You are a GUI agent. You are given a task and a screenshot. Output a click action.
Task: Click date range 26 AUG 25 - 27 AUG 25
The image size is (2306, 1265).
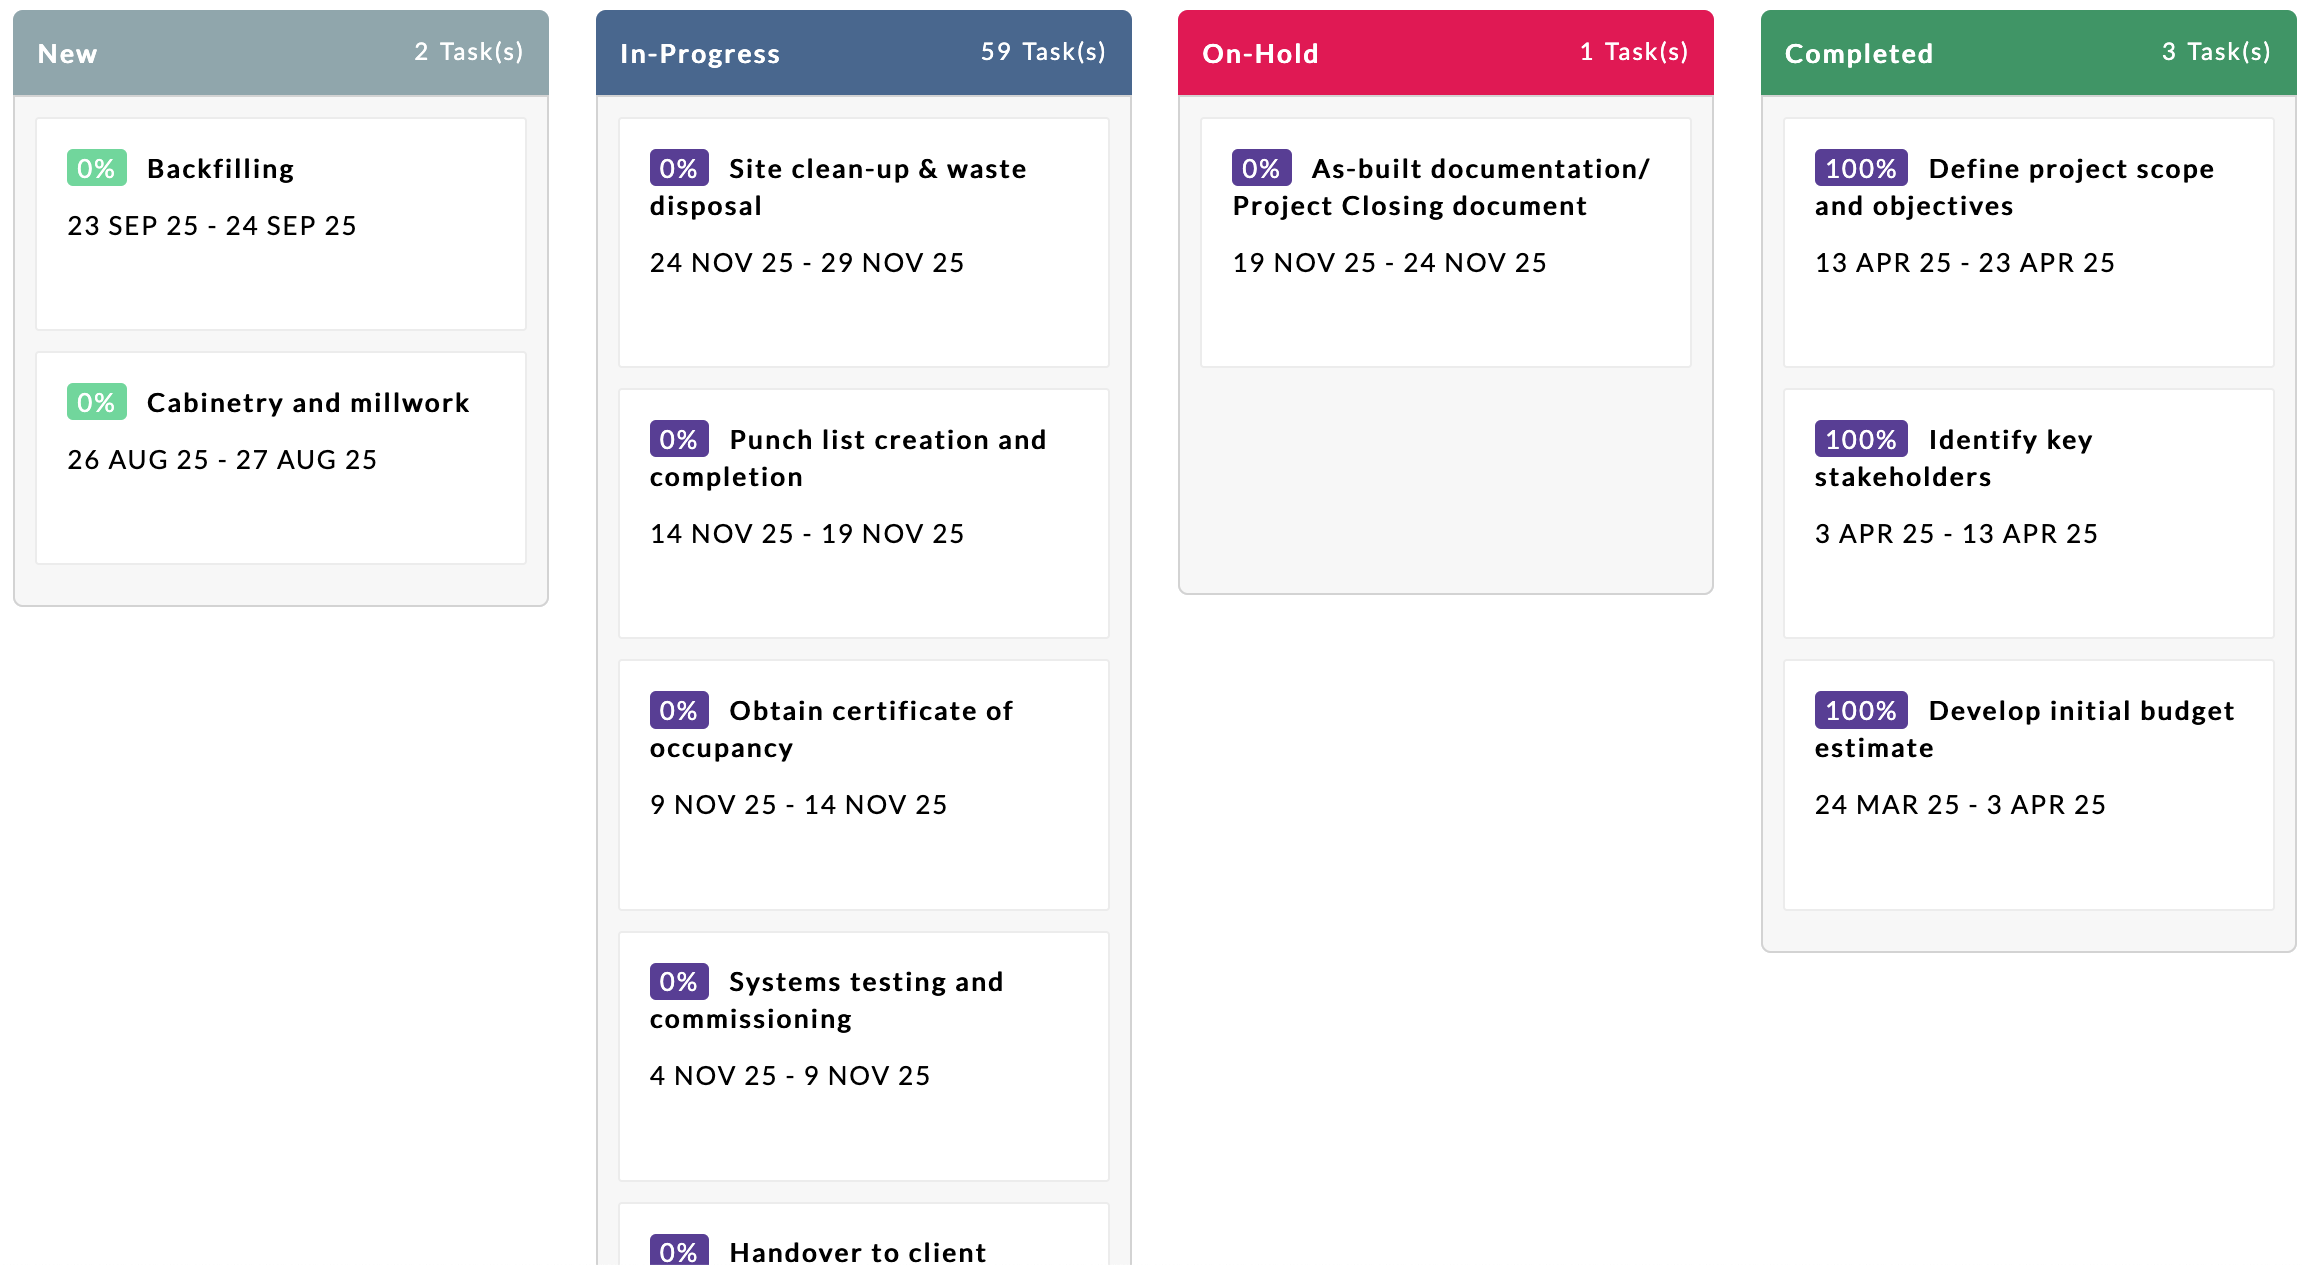pyautogui.click(x=222, y=460)
